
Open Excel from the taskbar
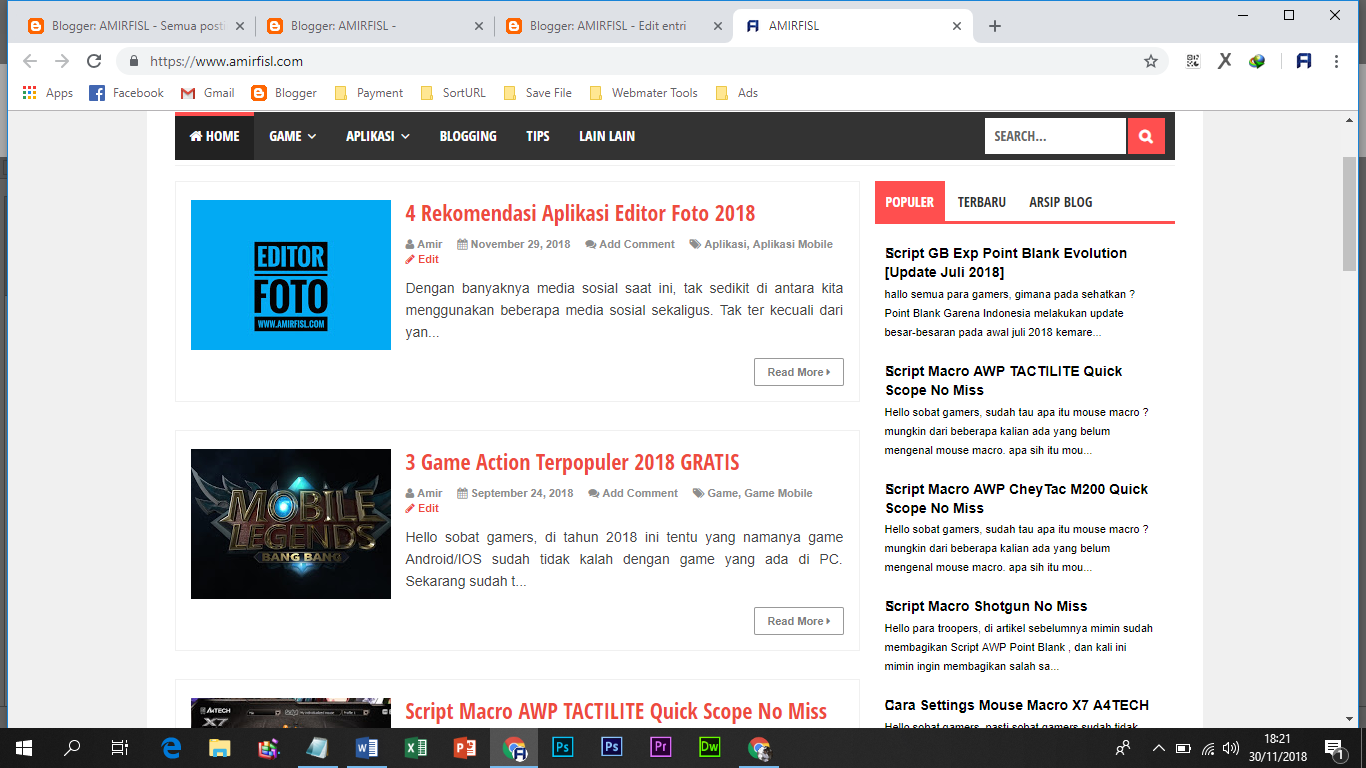[x=416, y=747]
